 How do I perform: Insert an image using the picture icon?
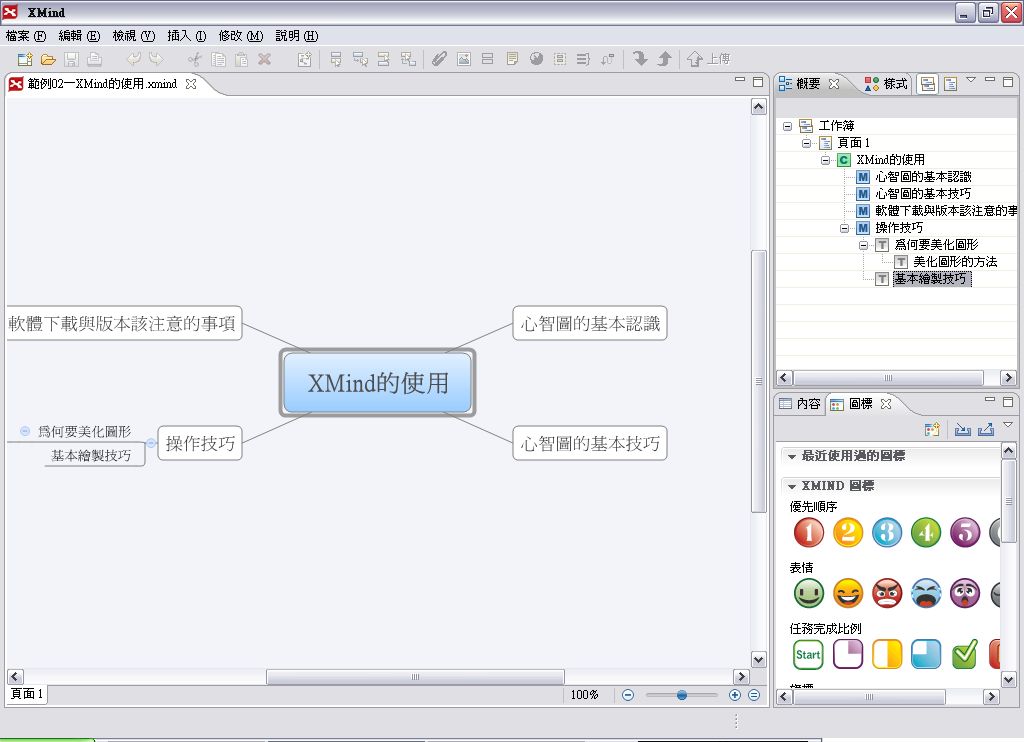pyautogui.click(x=464, y=59)
